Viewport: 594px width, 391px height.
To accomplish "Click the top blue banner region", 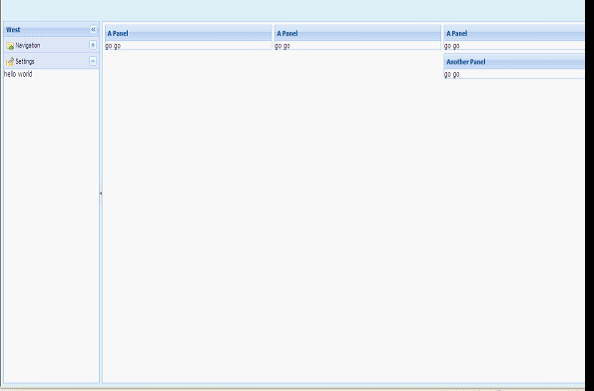I will [292, 10].
